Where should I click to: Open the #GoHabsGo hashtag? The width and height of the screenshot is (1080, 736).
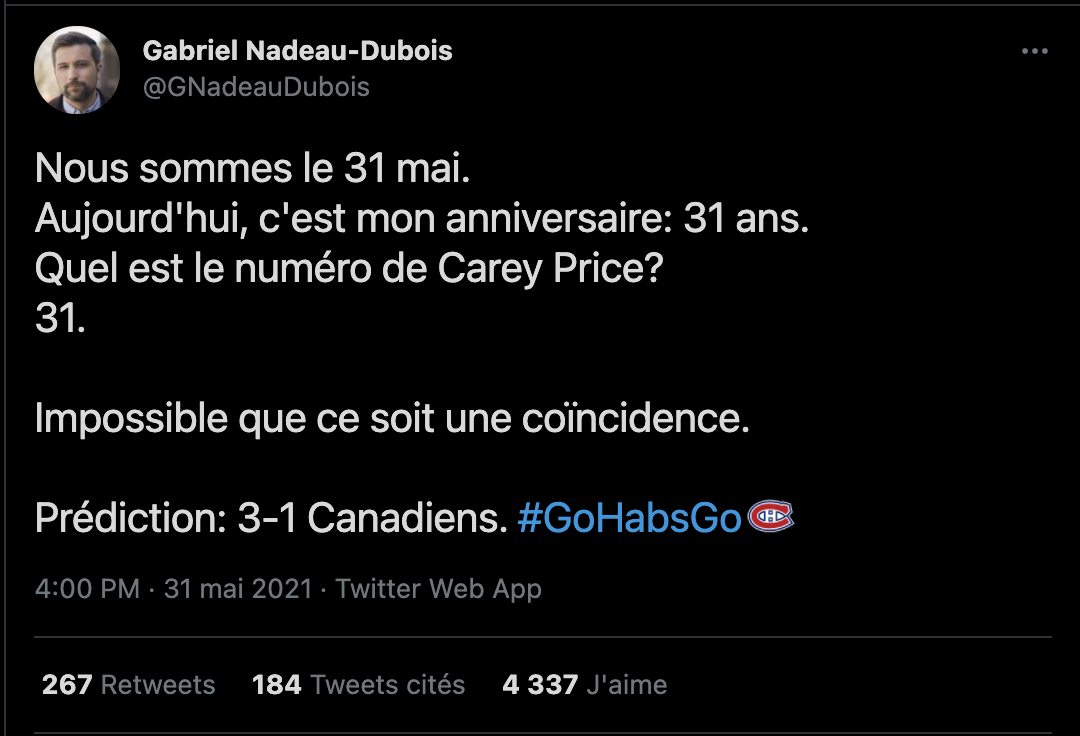pyautogui.click(x=630, y=518)
